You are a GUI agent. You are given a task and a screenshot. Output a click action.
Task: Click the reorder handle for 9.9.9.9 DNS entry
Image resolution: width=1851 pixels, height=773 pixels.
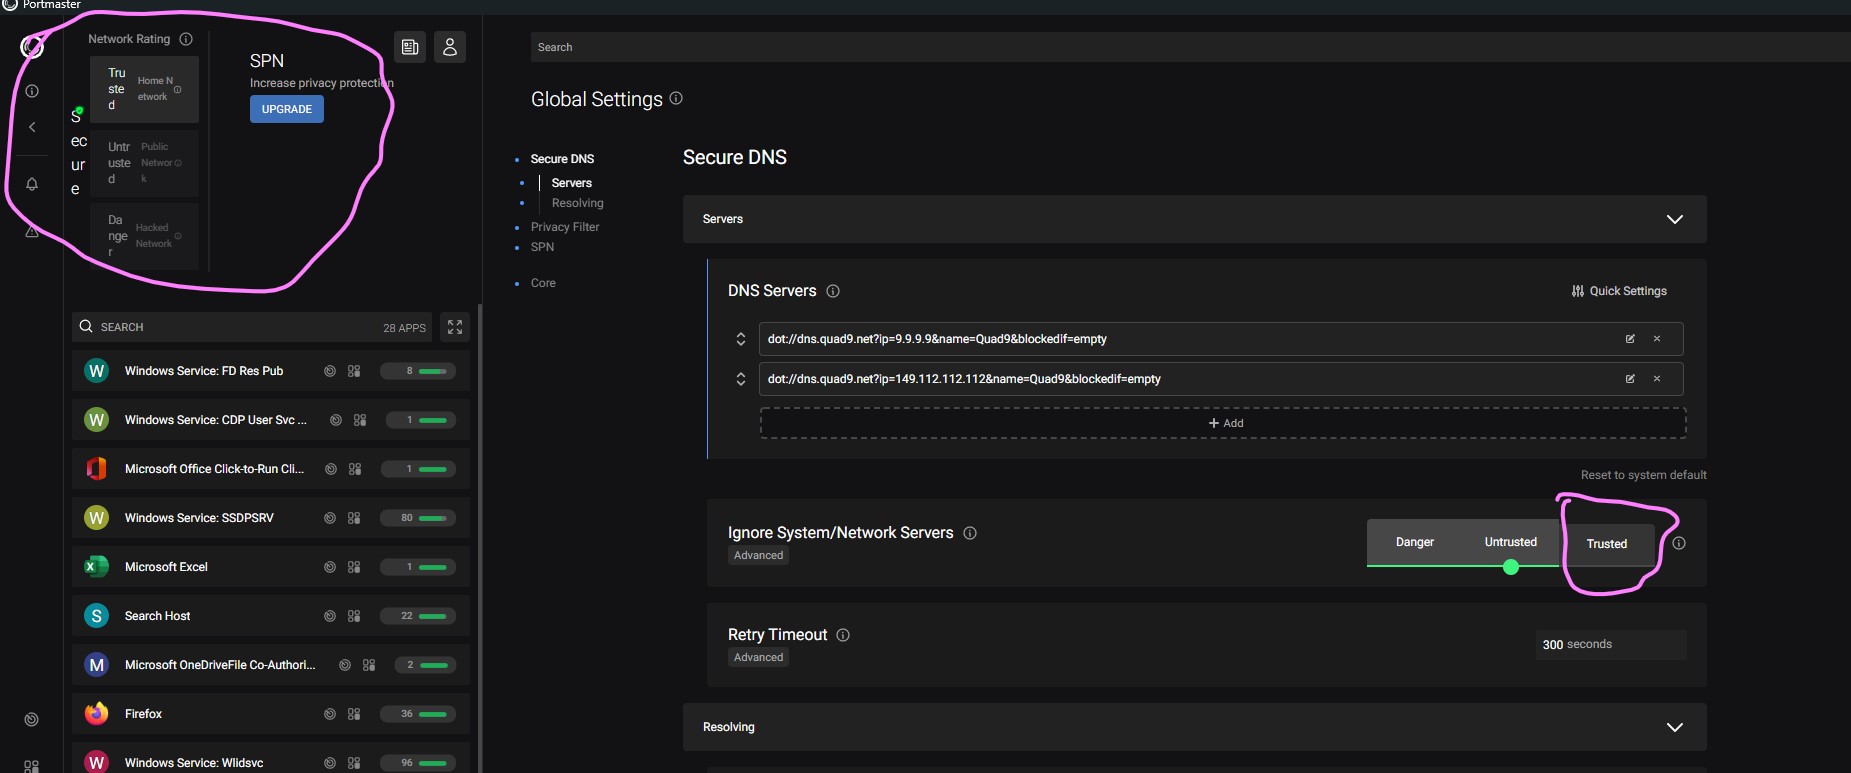(x=741, y=339)
